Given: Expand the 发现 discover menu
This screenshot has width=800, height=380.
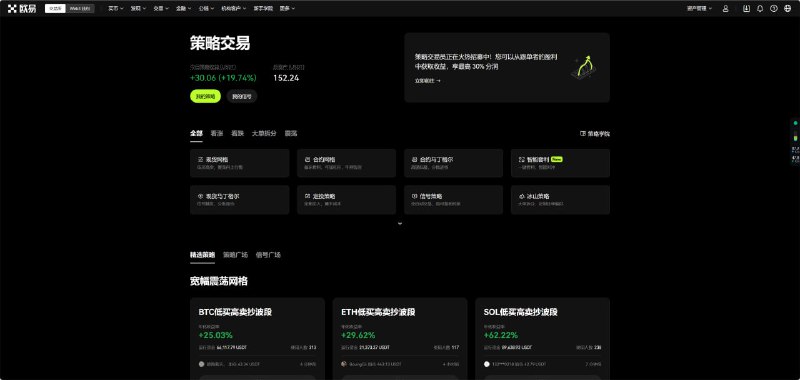Looking at the screenshot, I should point(138,9).
